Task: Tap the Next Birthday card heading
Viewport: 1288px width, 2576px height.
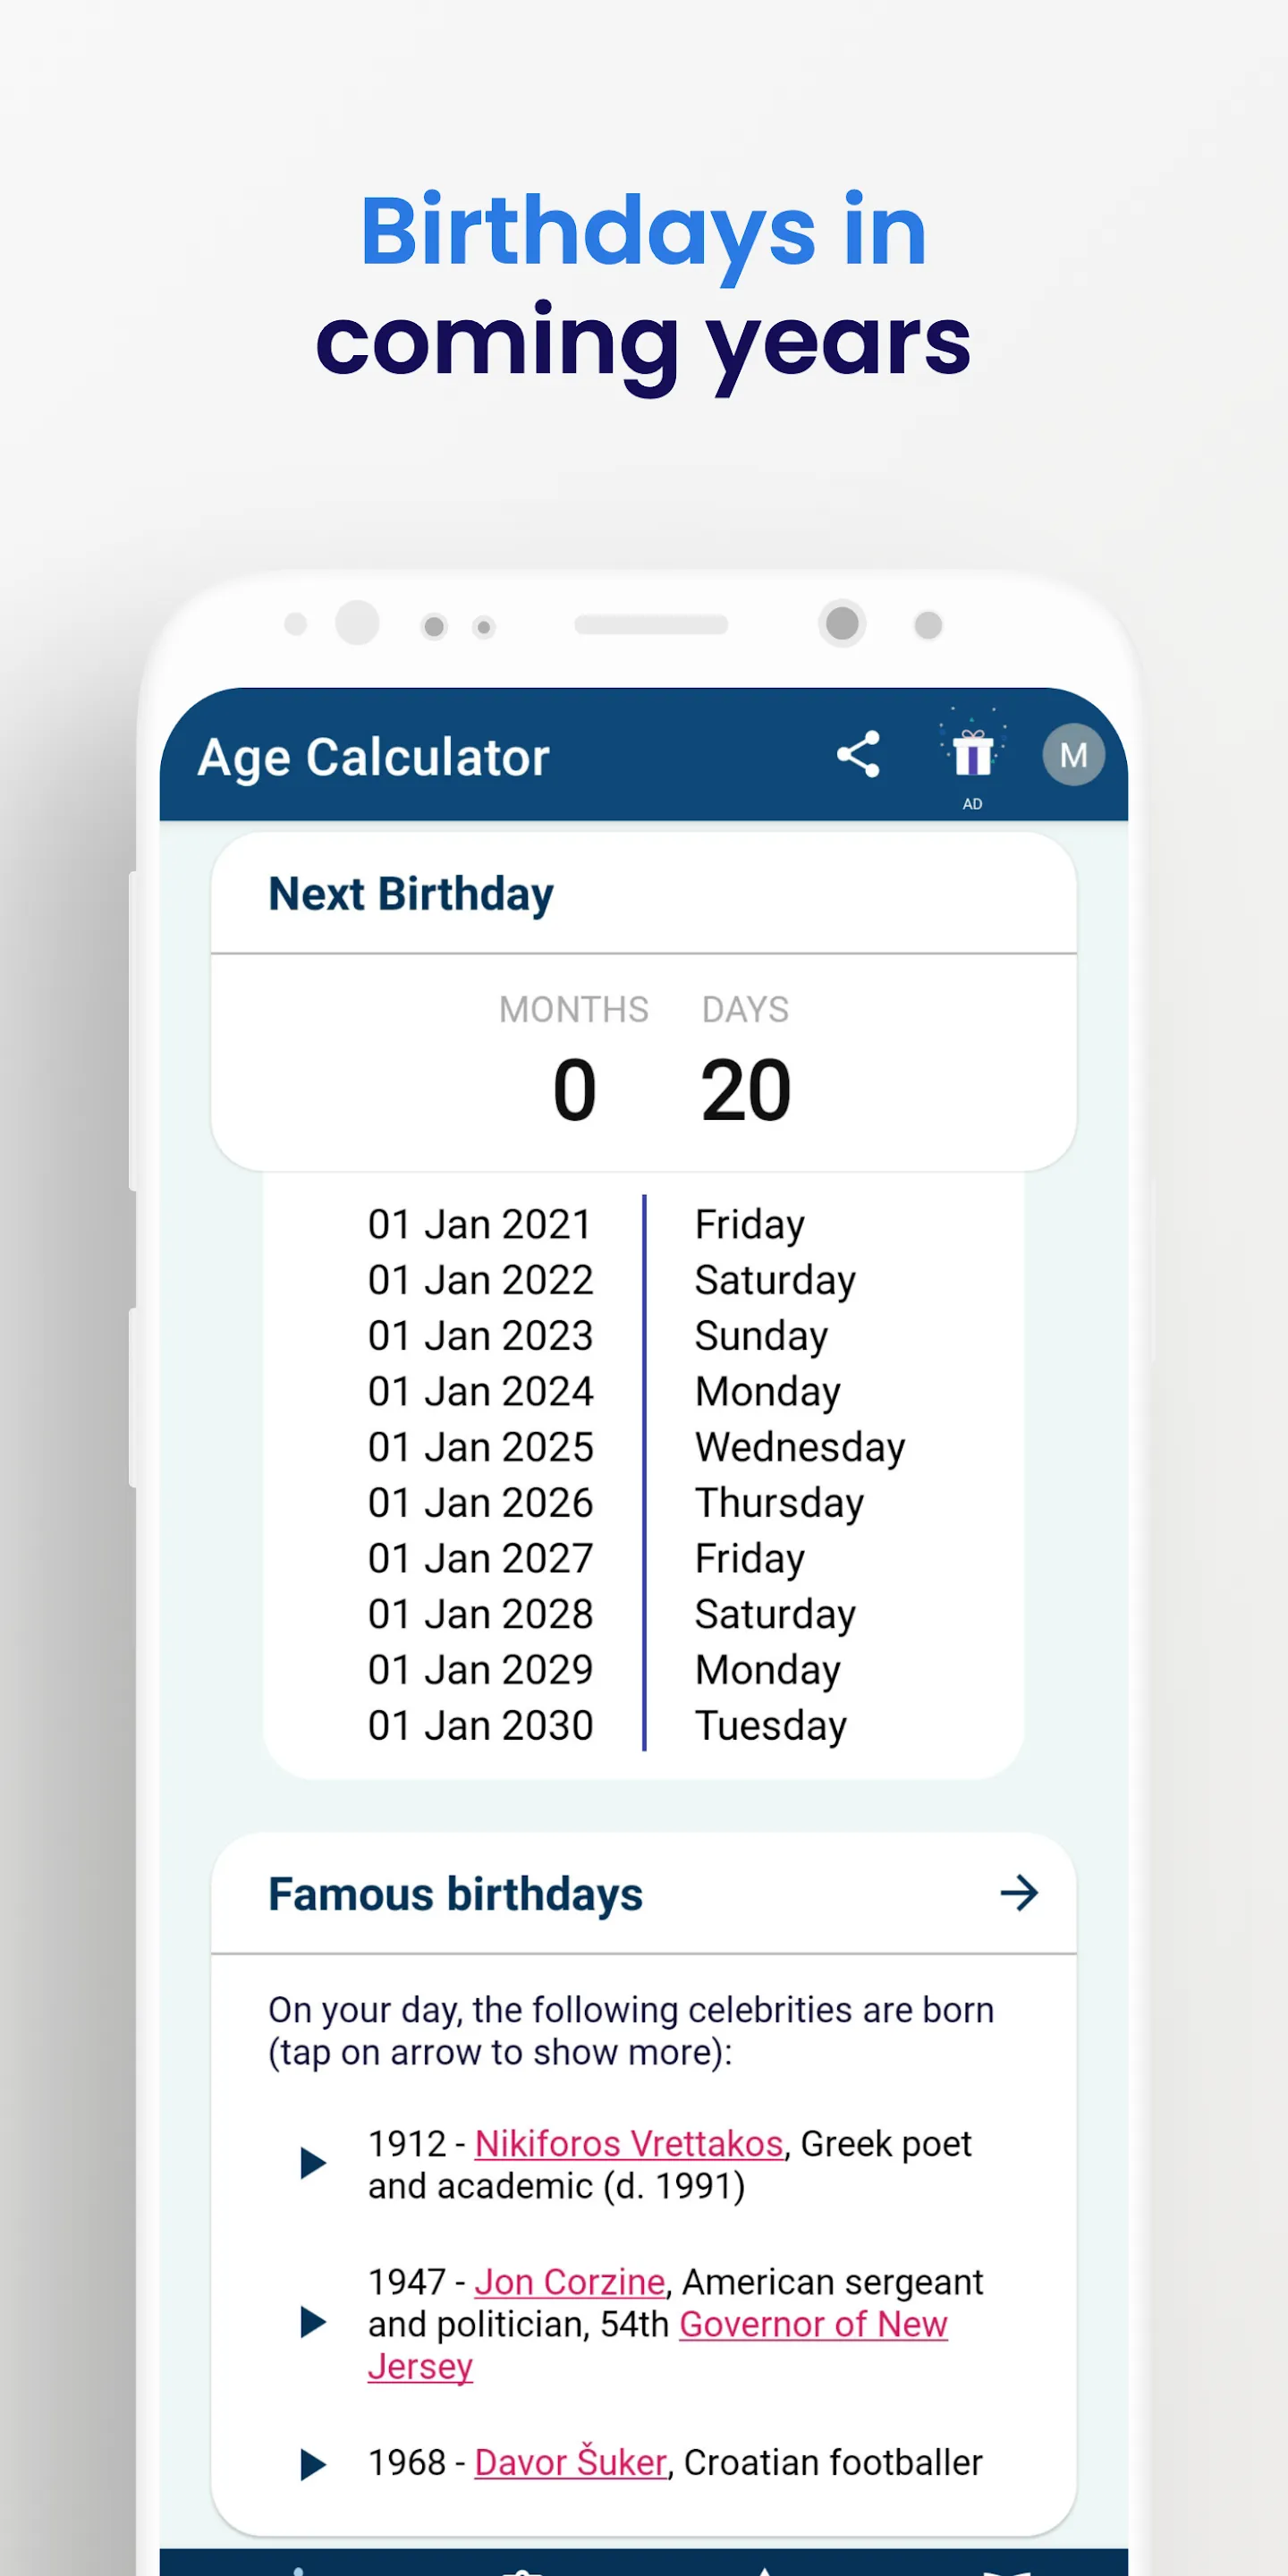Action: (x=410, y=894)
